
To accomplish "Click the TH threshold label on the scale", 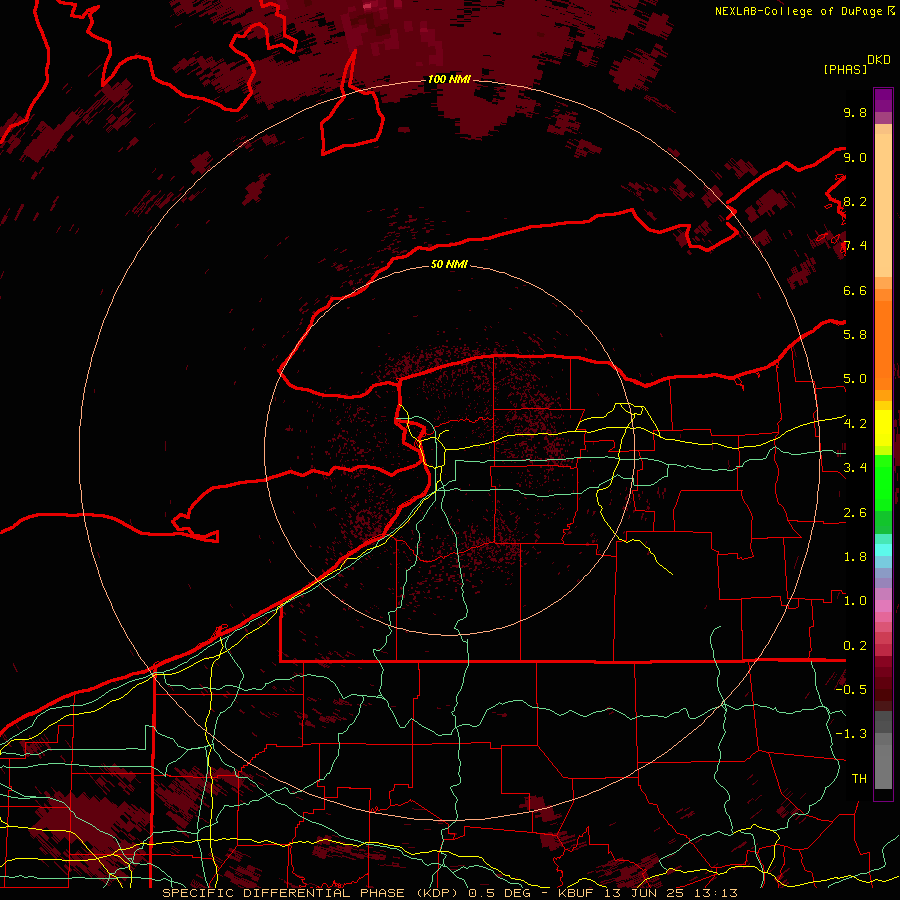I will pyautogui.click(x=859, y=779).
